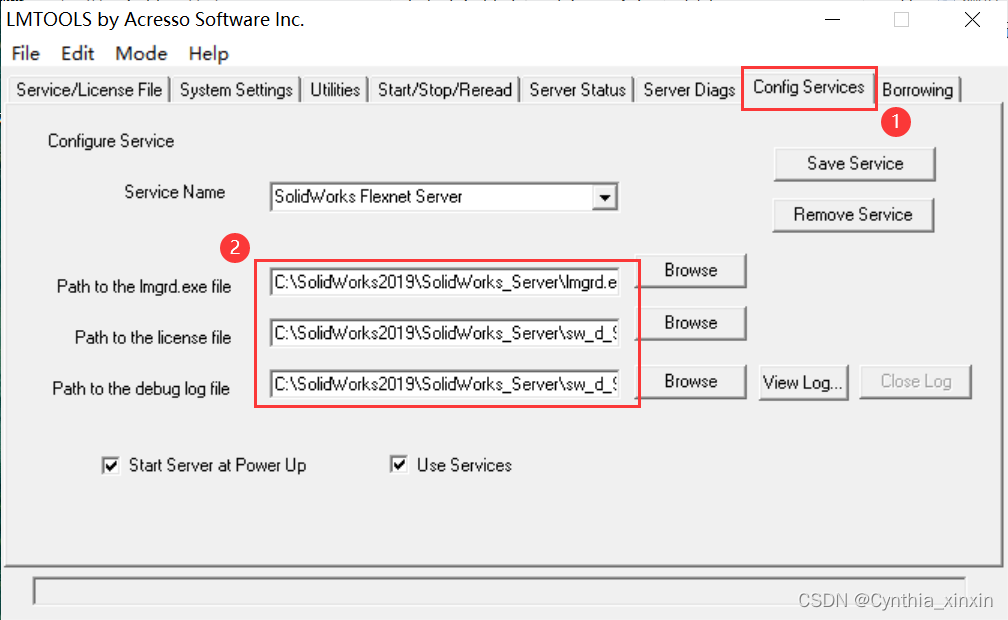Switch to System Settings tab
Screen dimensions: 1008x620
(236, 89)
